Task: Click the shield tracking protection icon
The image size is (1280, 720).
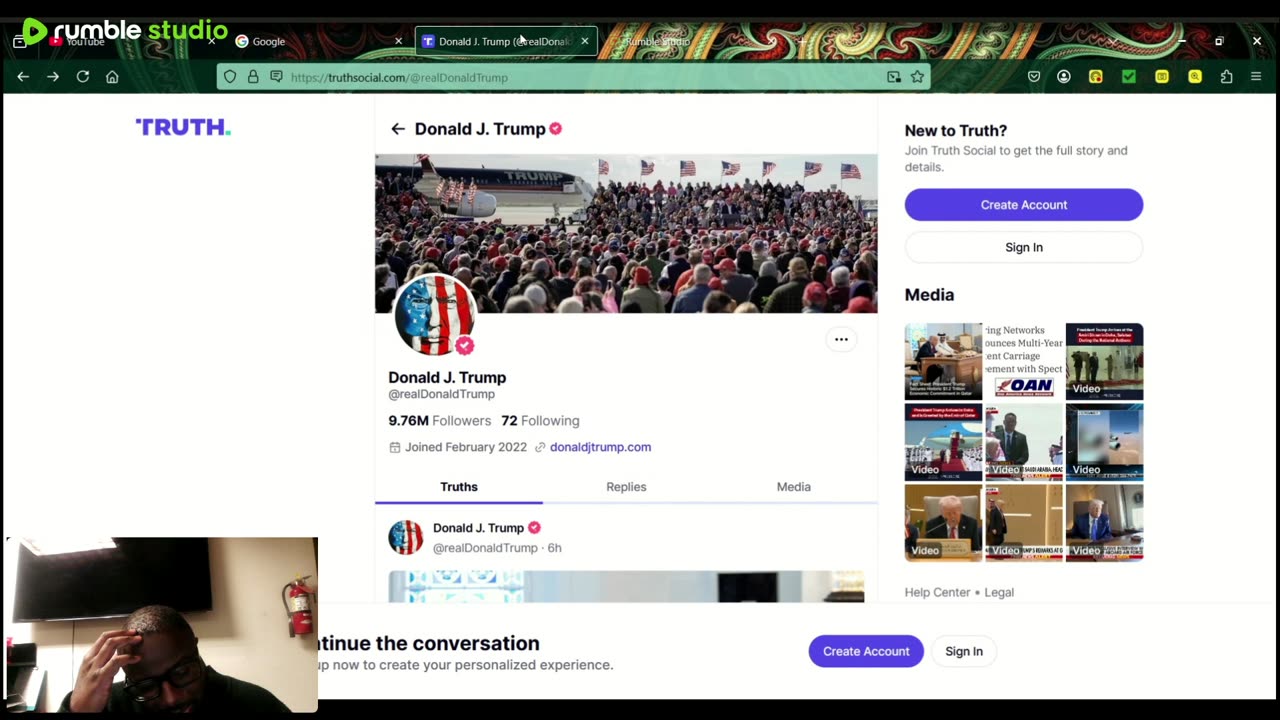Action: click(x=230, y=77)
